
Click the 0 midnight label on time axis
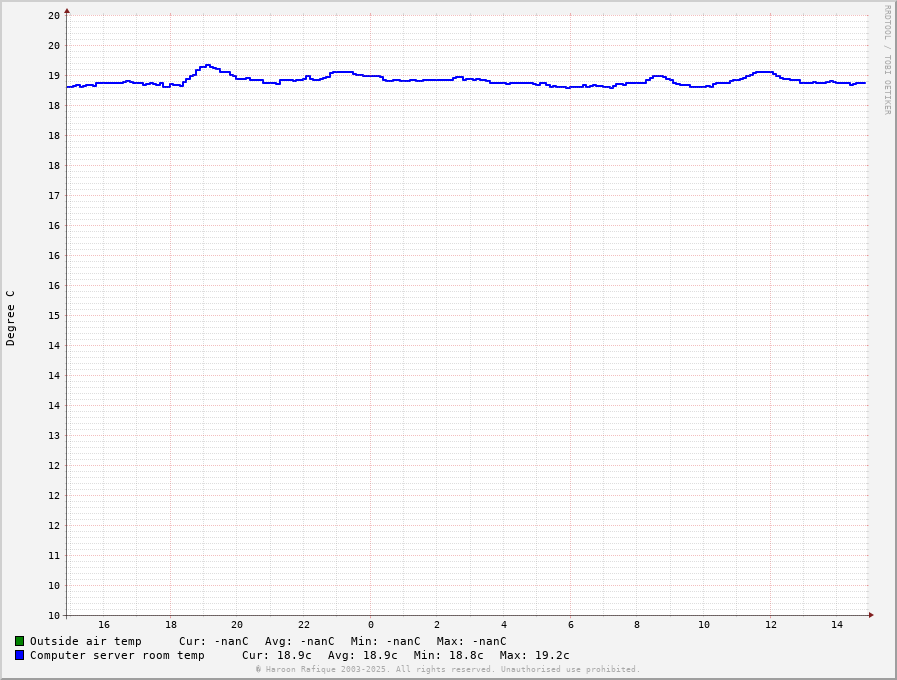pos(370,625)
